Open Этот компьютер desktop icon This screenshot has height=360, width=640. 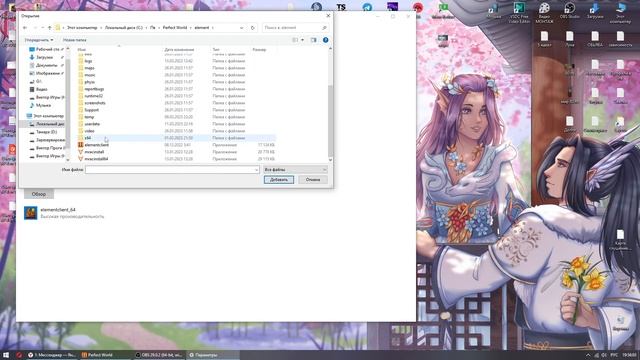click(x=620, y=12)
